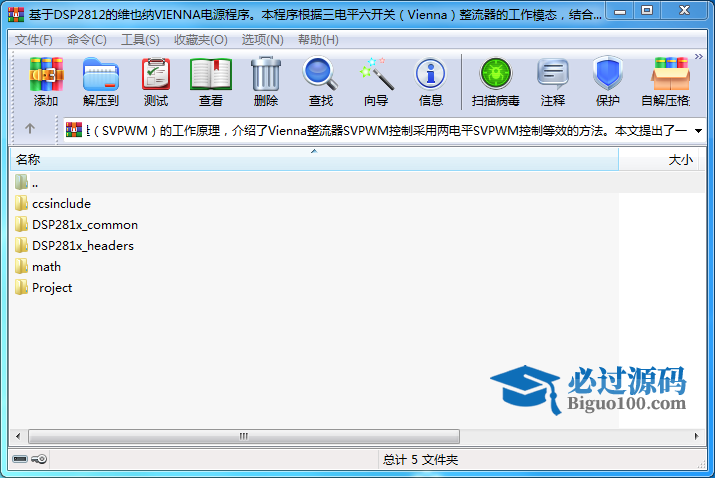Go up one level arrow button
The height and width of the screenshot is (478, 715).
[30, 129]
